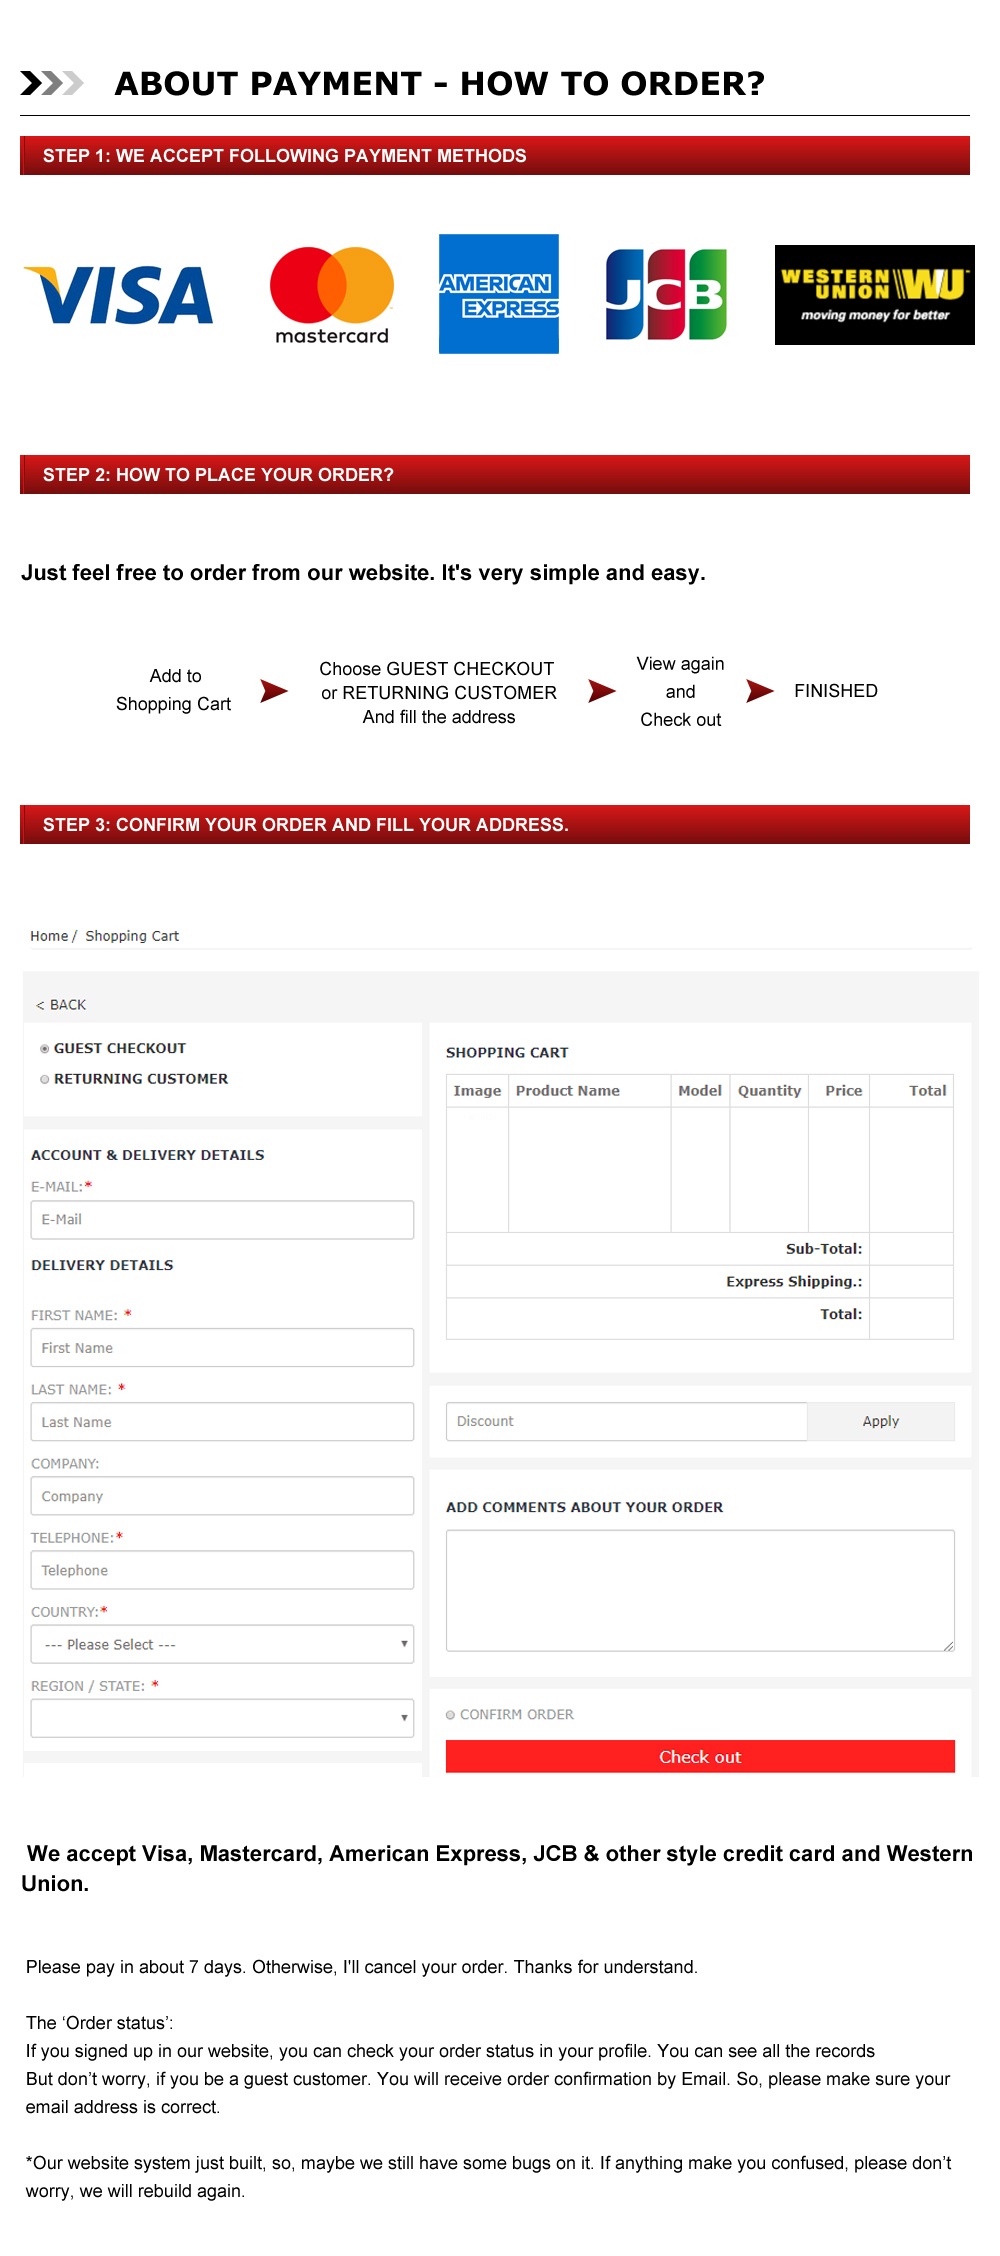
Task: Click the Image column header
Action: [477, 1091]
